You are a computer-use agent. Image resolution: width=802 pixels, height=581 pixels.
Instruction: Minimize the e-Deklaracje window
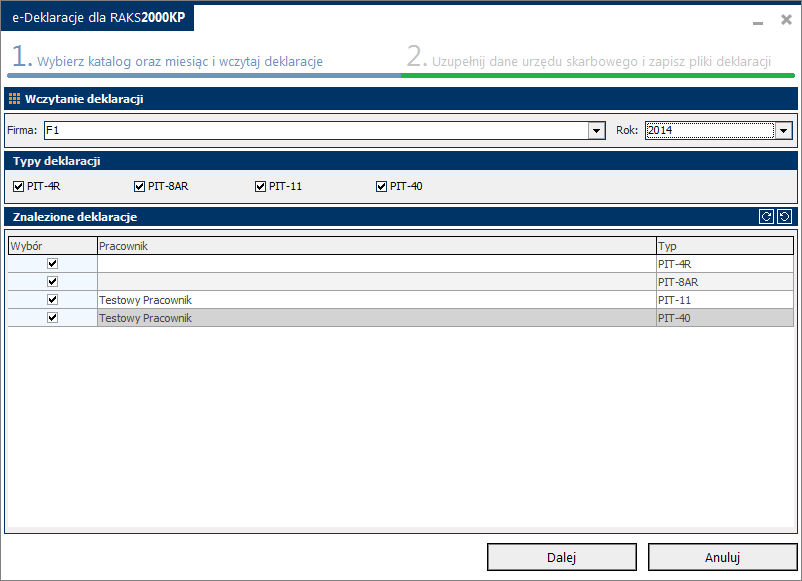click(758, 21)
